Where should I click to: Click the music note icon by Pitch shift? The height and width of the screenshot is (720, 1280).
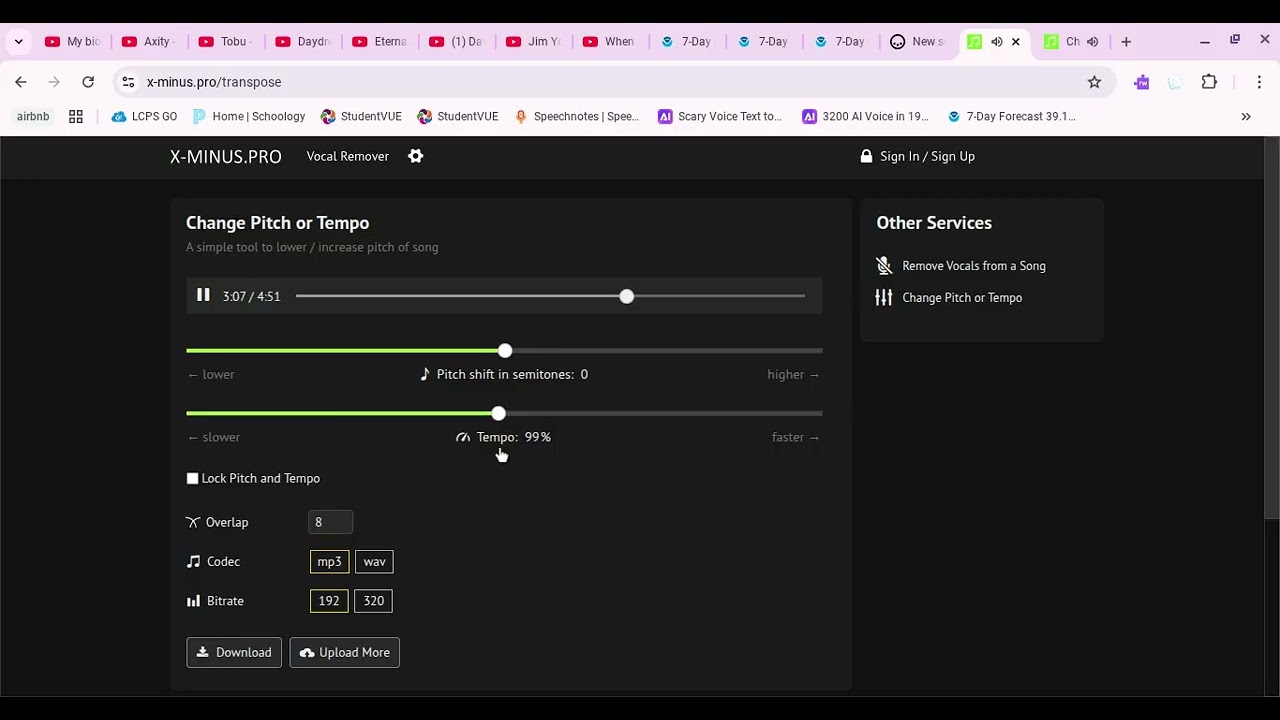[x=425, y=374]
